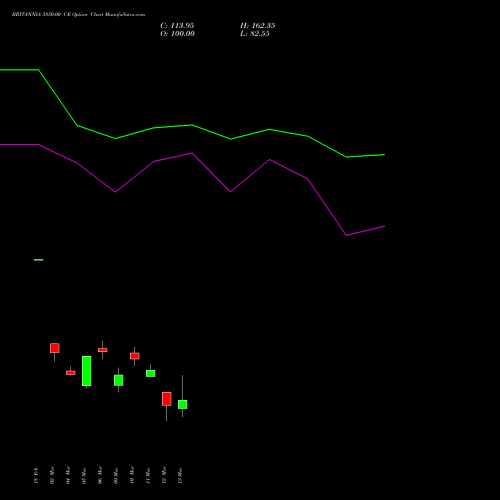Click the 02 Mar axis date label
500x500 pixels.
click(x=52, y=475)
